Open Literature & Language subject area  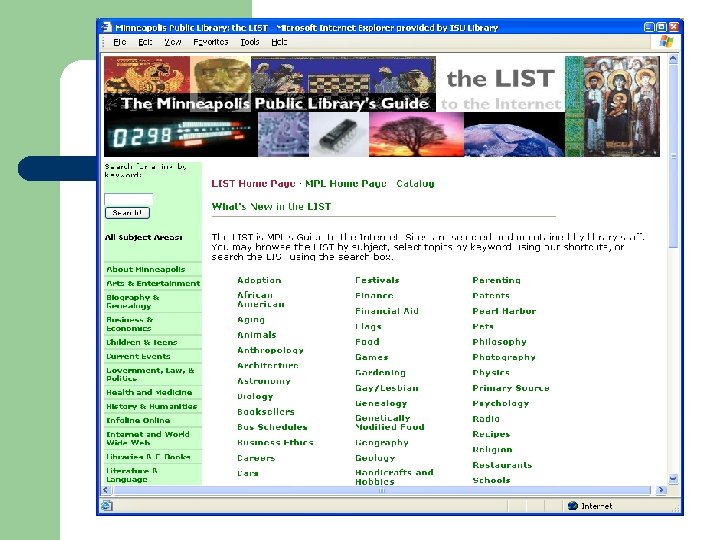132,475
